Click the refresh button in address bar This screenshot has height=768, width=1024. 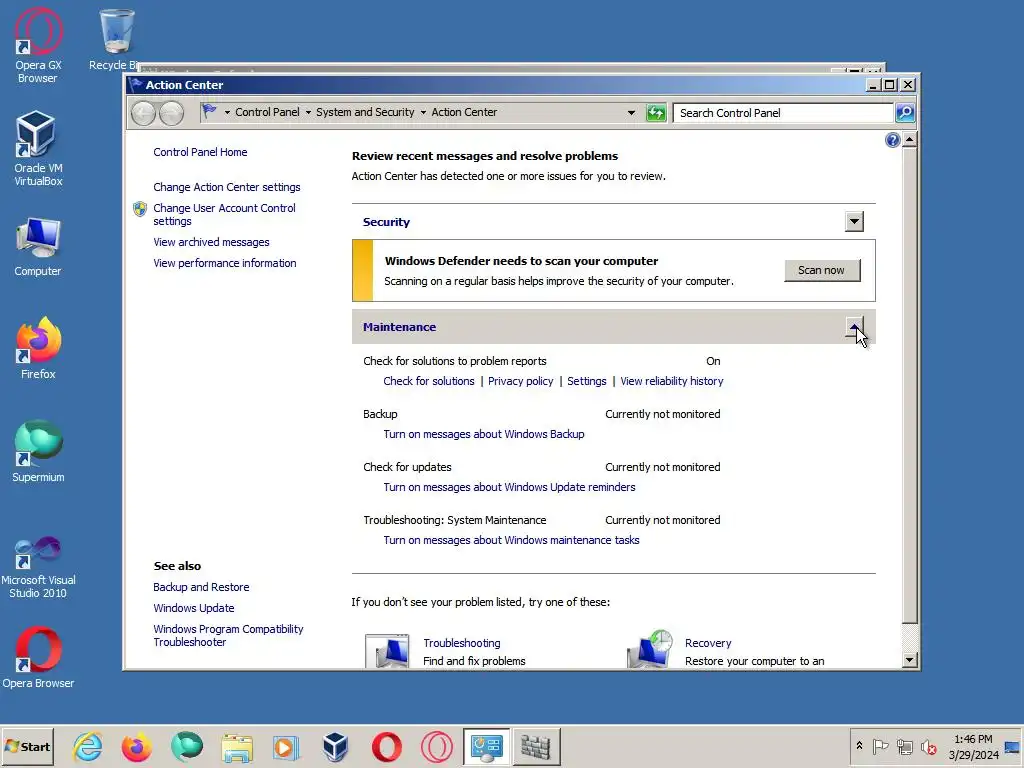[x=656, y=113]
